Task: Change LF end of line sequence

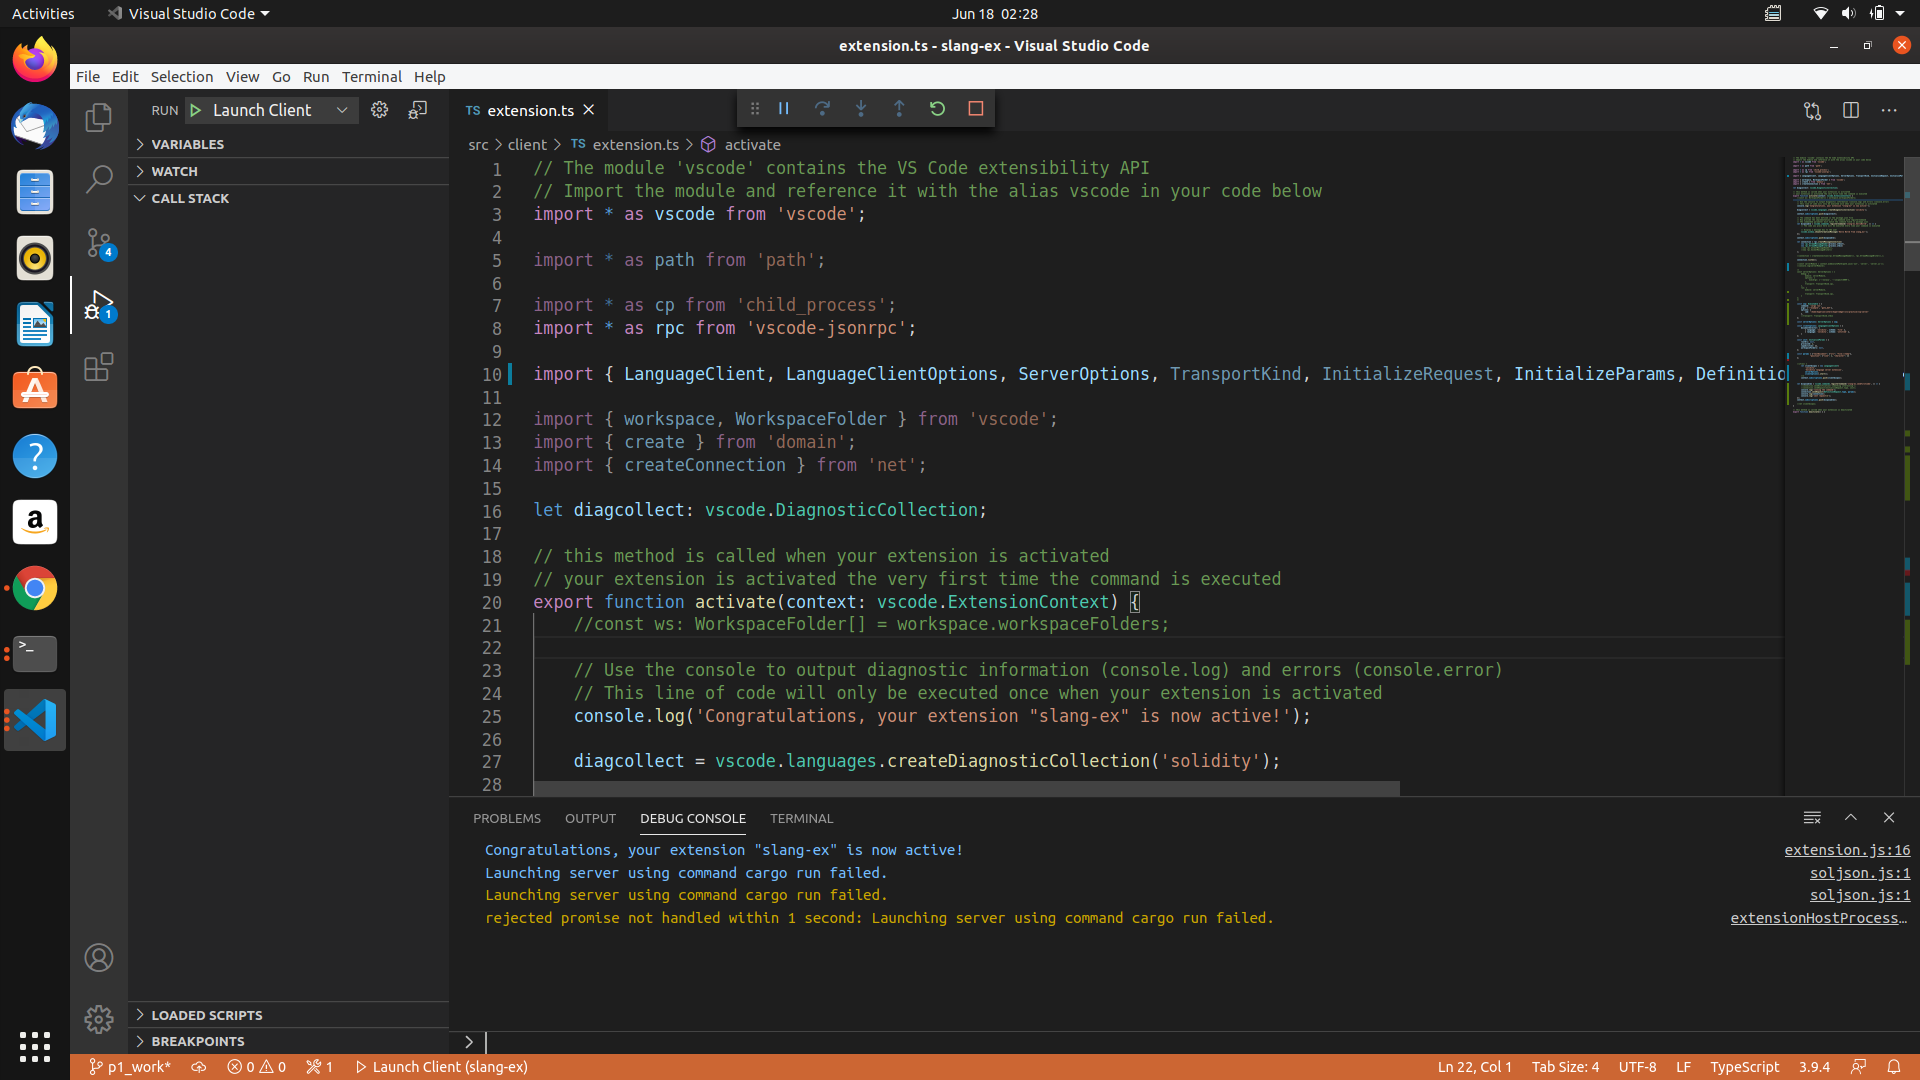Action: coord(1683,1067)
